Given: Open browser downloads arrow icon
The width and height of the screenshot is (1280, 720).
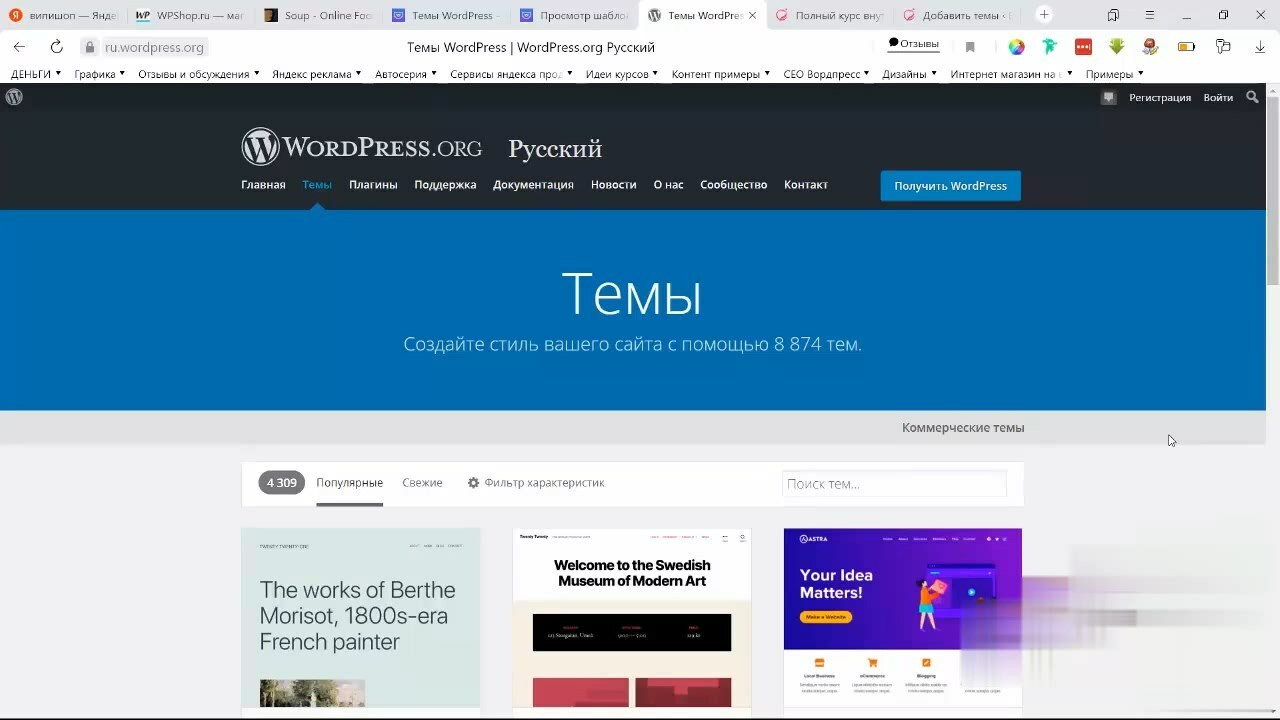Looking at the screenshot, I should (1260, 47).
